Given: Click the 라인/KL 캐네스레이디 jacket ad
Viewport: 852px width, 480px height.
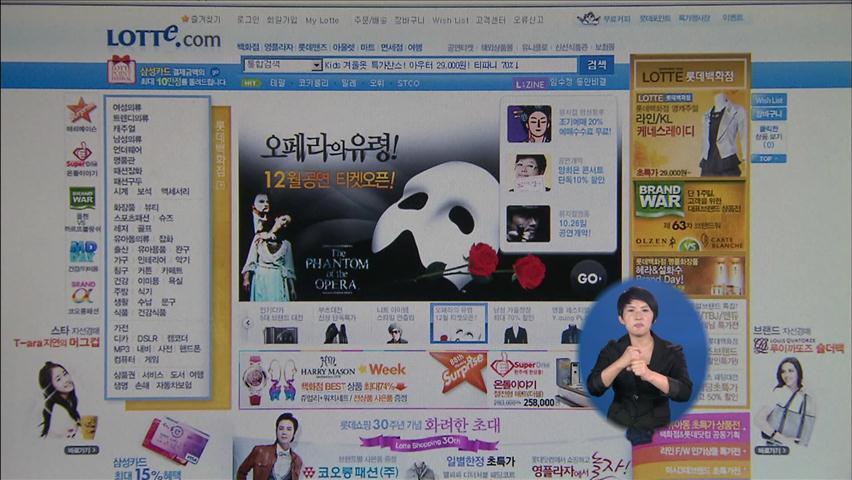Looking at the screenshot, I should (690, 134).
